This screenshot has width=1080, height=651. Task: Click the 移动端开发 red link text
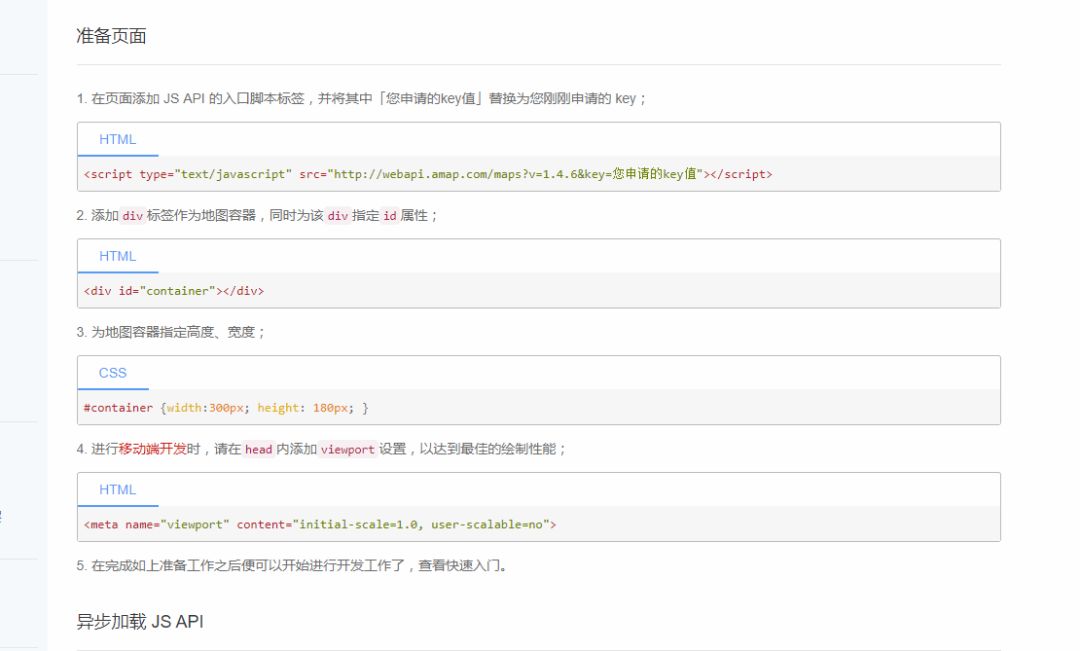click(x=152, y=449)
